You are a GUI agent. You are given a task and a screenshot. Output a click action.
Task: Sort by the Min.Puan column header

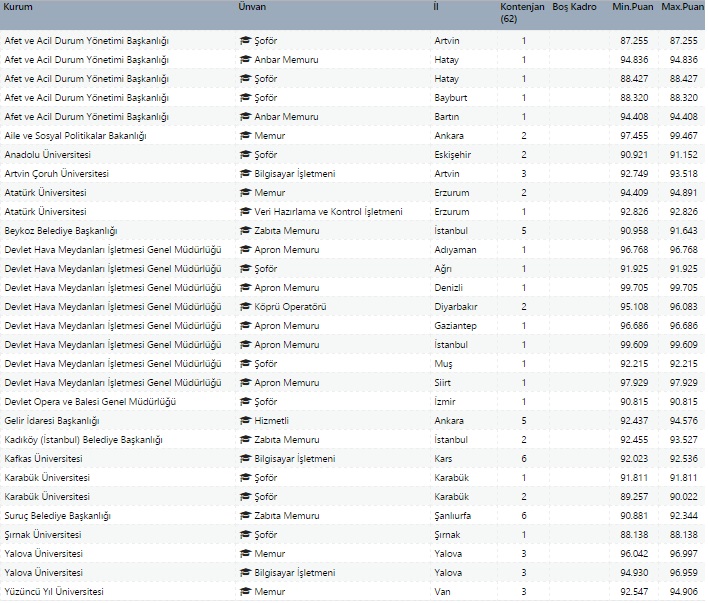633,7
